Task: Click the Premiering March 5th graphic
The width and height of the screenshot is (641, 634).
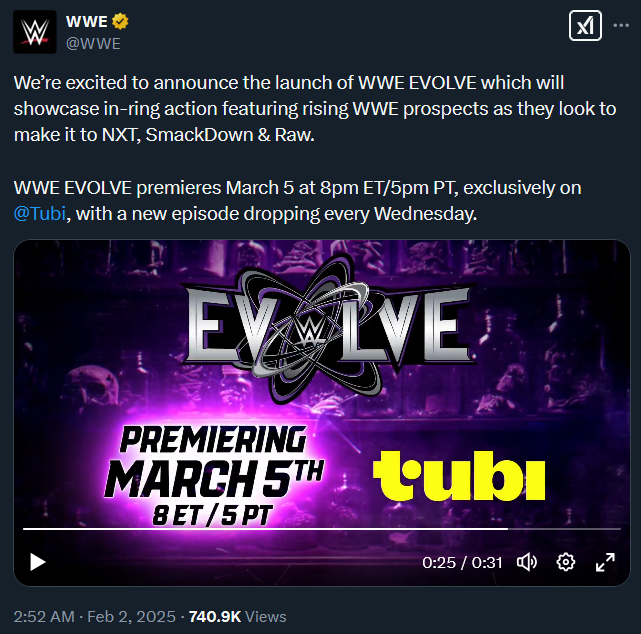Action: [214, 475]
